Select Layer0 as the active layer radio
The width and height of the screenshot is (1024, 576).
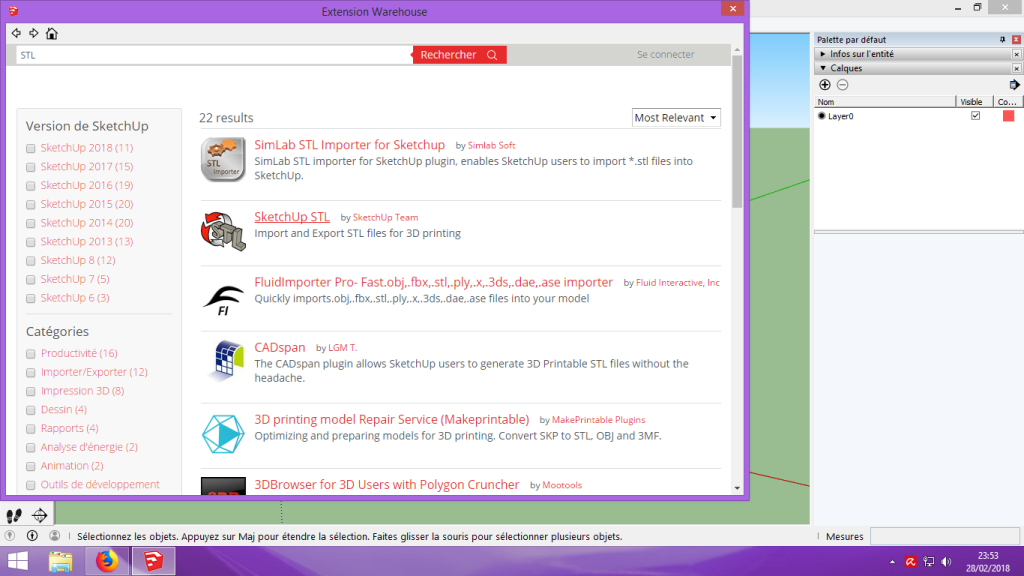822,116
